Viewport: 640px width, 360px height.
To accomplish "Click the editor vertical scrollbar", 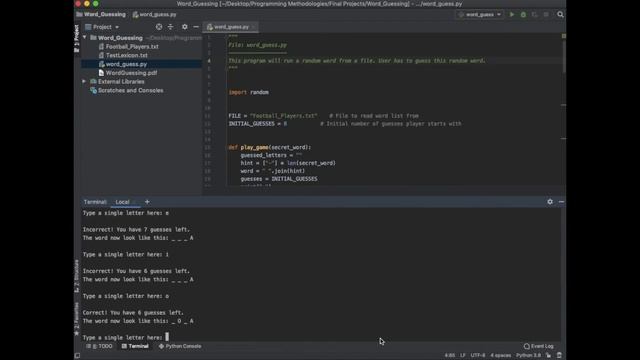I will click(x=564, y=56).
